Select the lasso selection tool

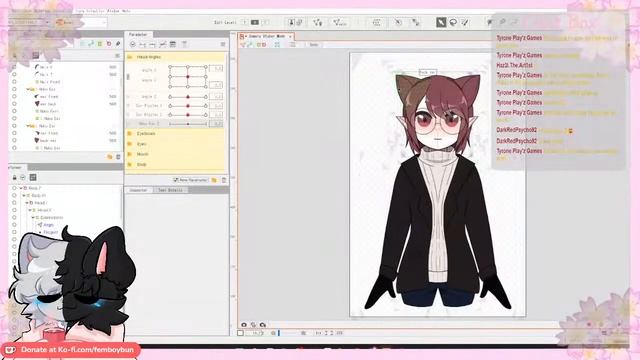(x=453, y=22)
